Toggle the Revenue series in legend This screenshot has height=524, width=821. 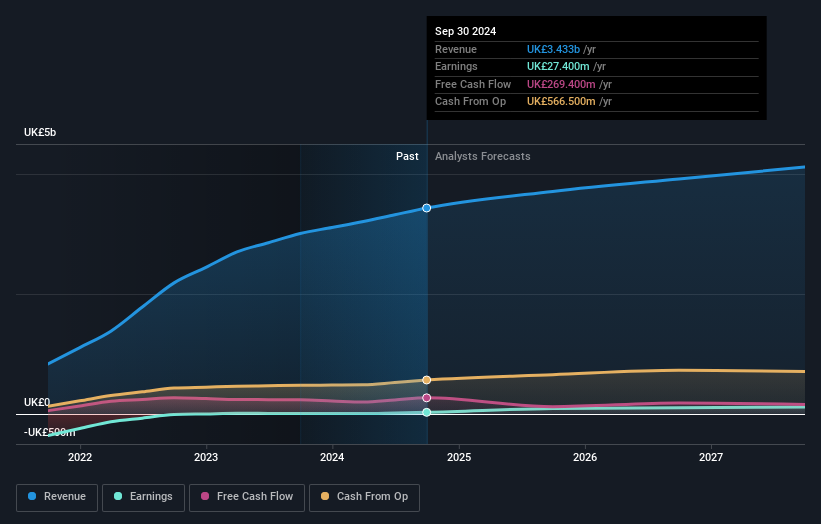57,497
